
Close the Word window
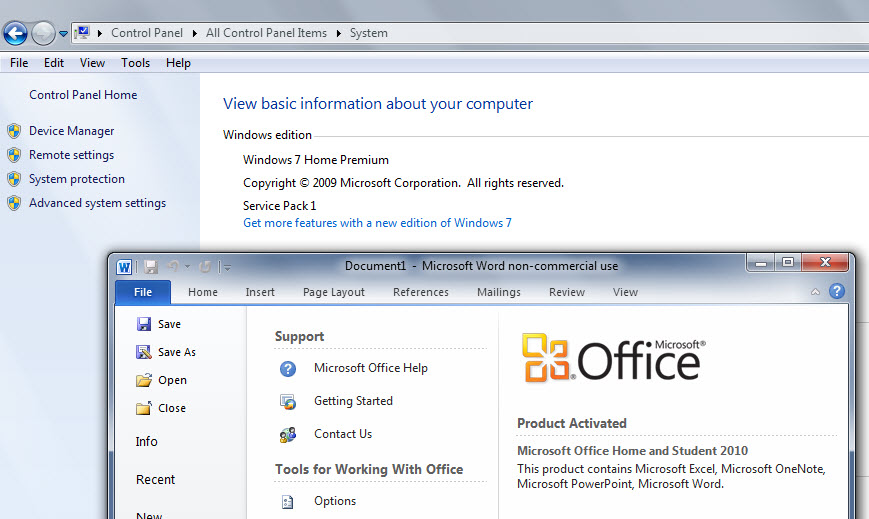pos(825,262)
